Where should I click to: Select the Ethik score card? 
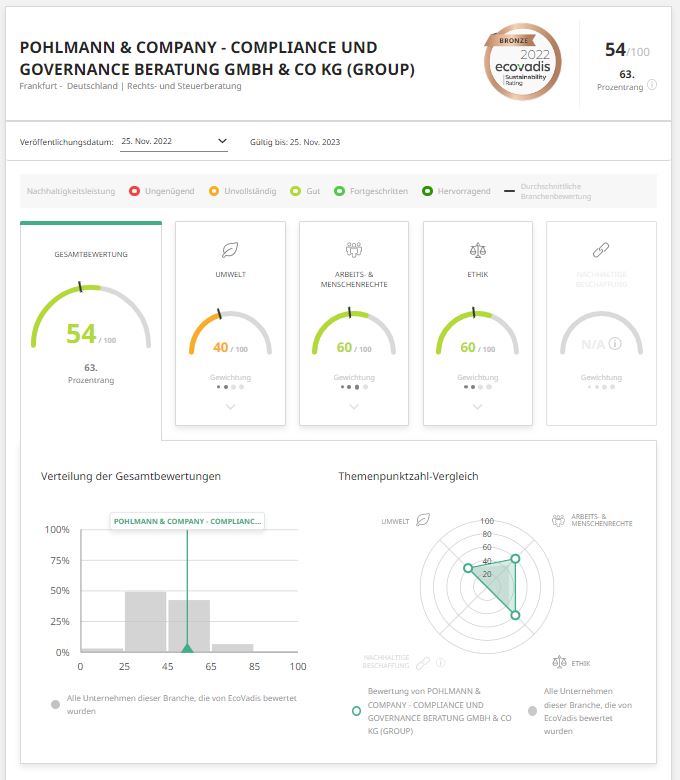tap(478, 323)
